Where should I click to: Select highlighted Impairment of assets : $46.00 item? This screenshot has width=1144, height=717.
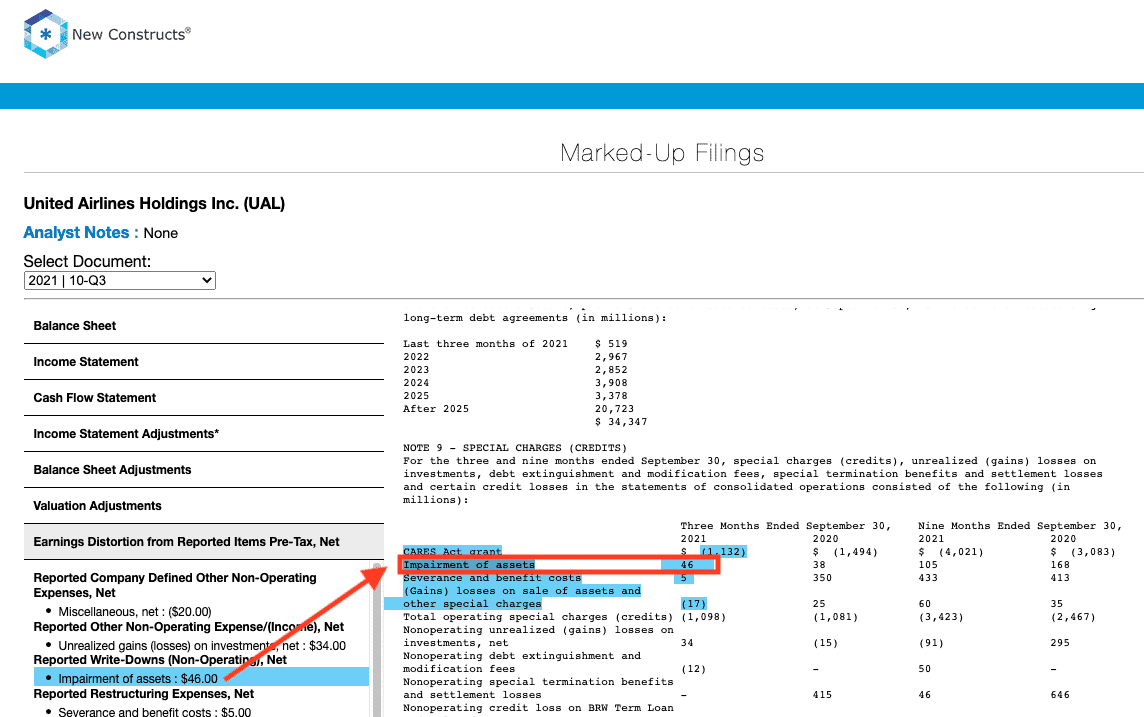click(x=201, y=678)
